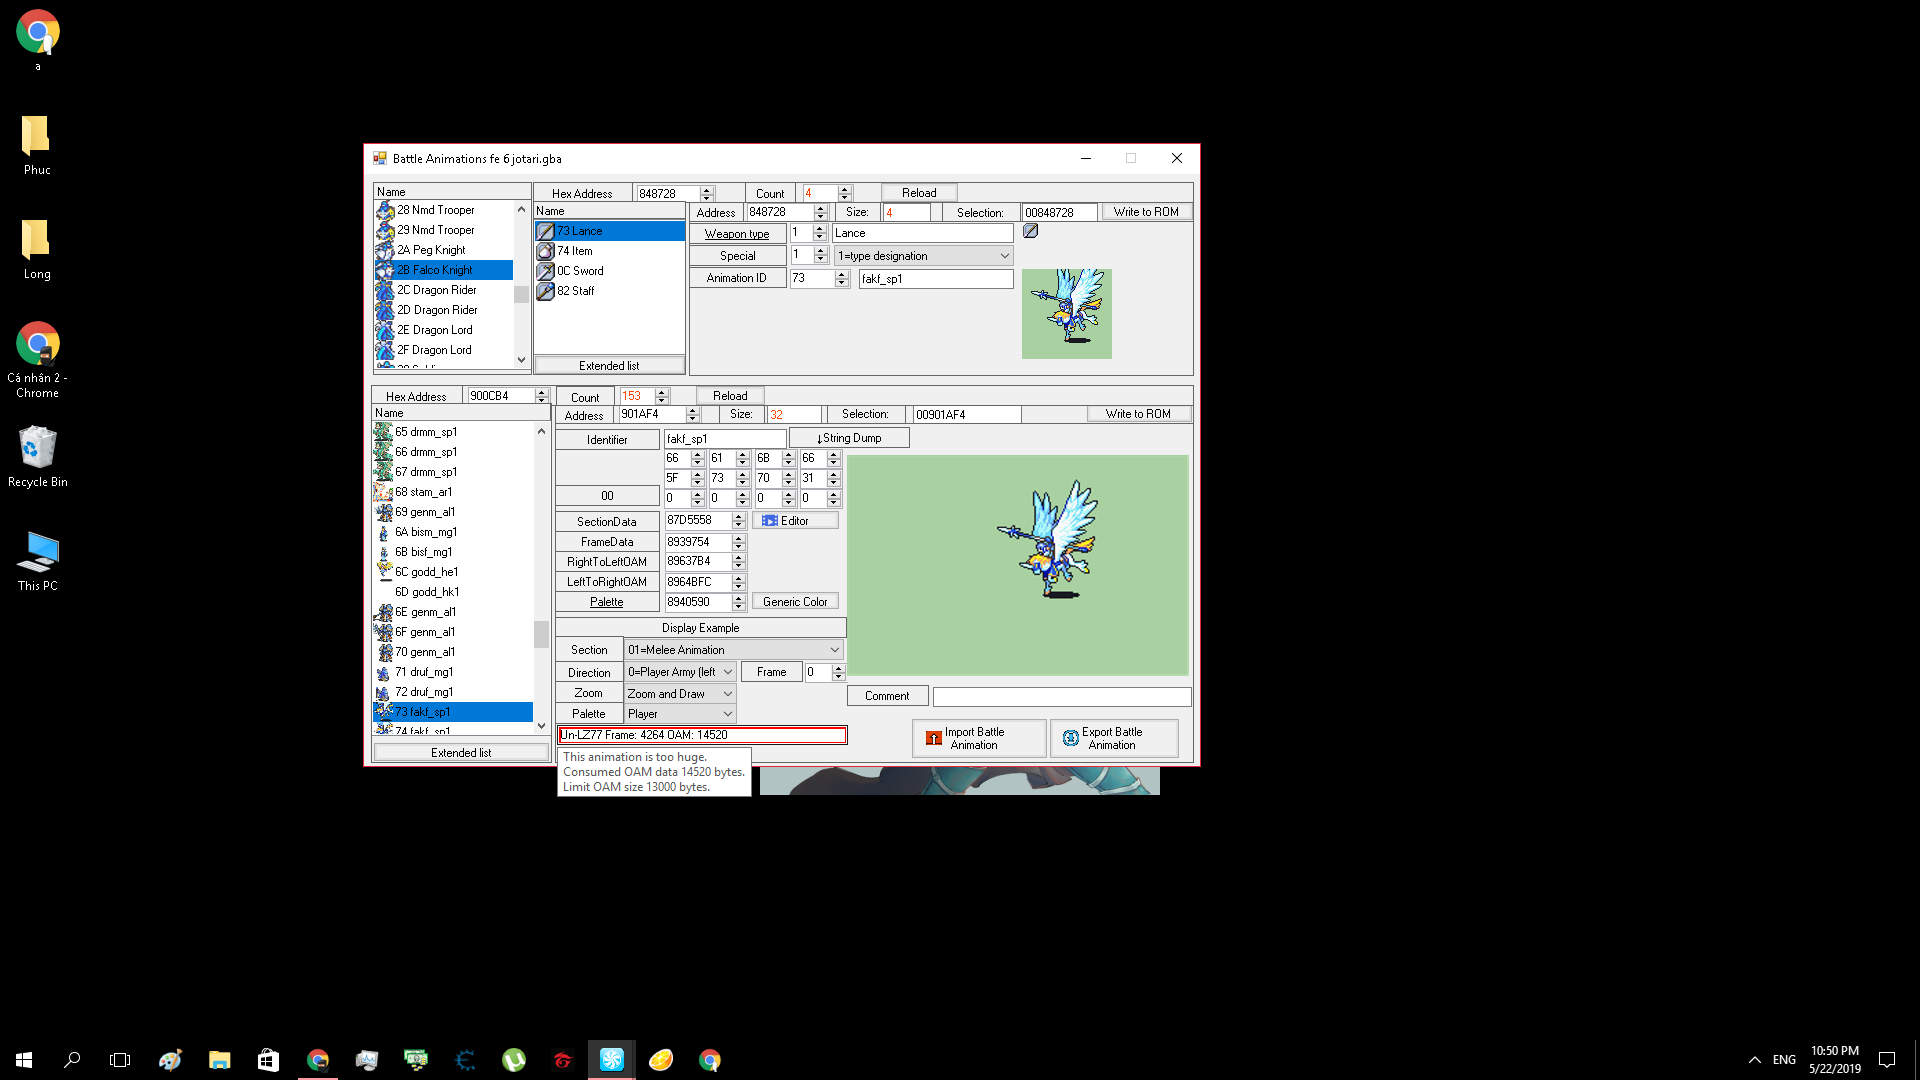Click the empty Comment text field

tap(1061, 696)
